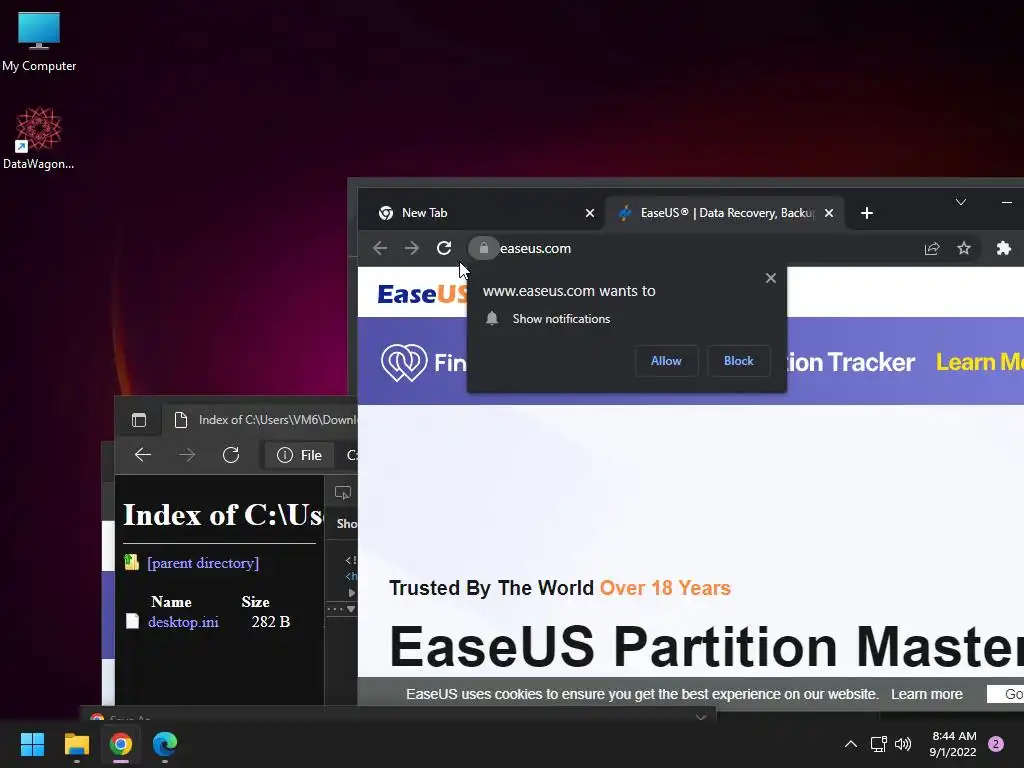Viewport: 1024px width, 768px height.
Task: Switch to Chrome from the taskbar
Action: click(x=121, y=744)
